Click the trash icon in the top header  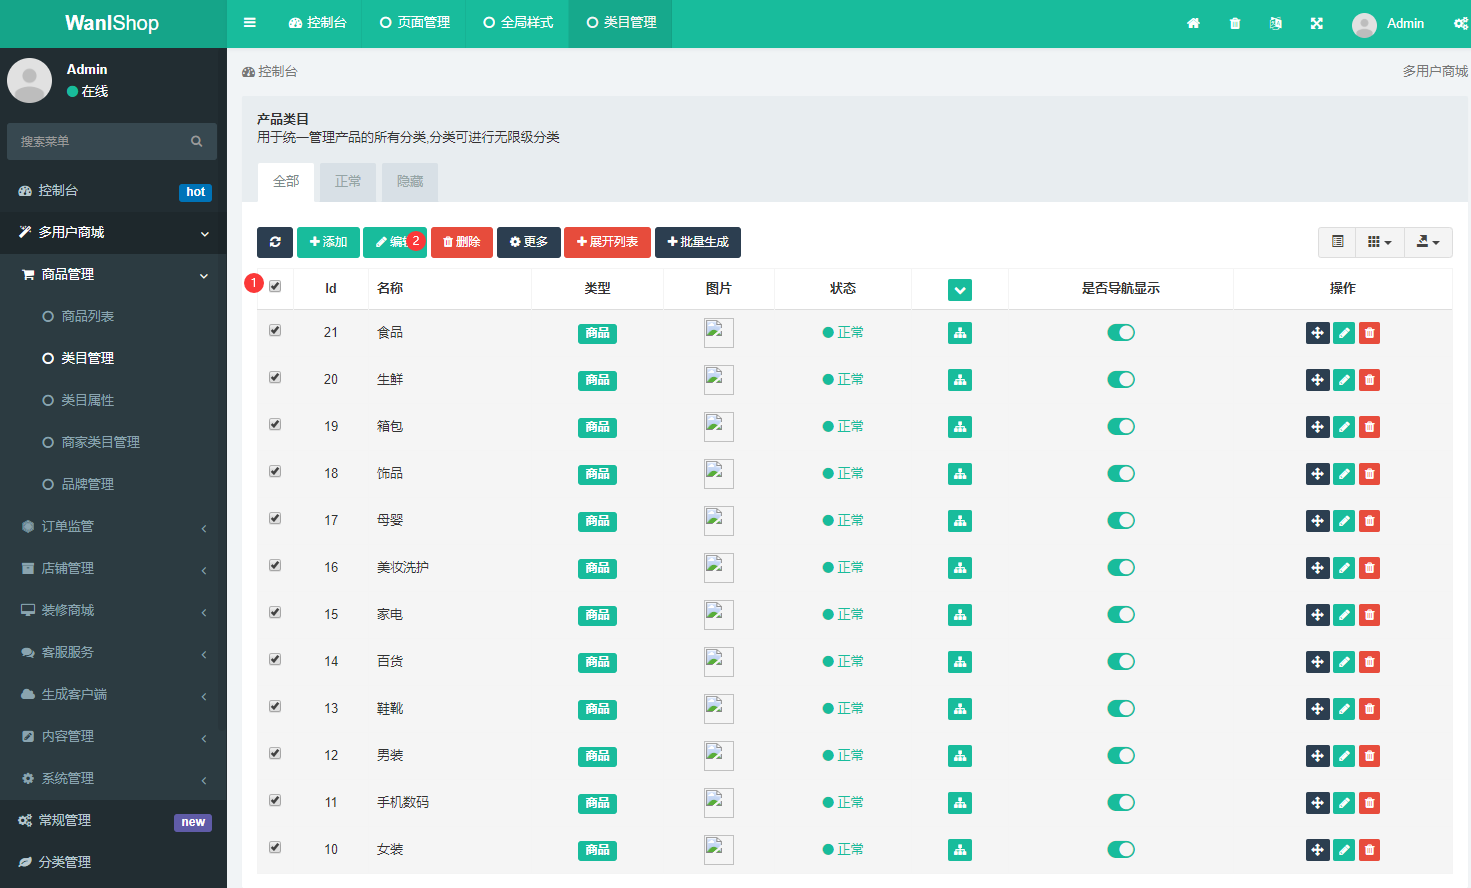coord(1235,23)
